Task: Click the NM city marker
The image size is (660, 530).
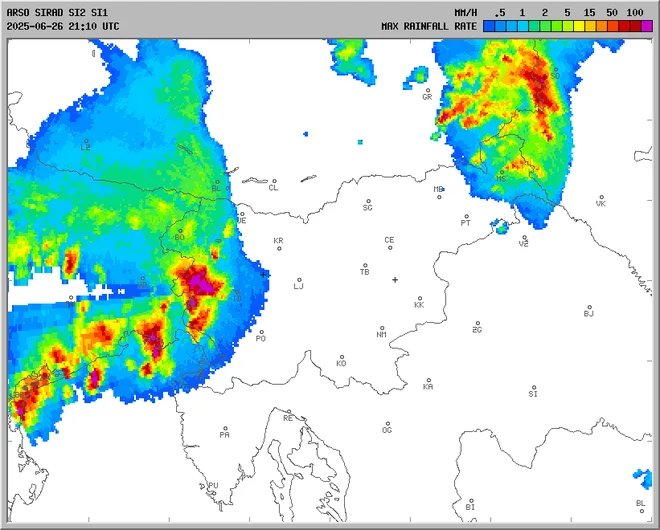Action: coord(381,328)
